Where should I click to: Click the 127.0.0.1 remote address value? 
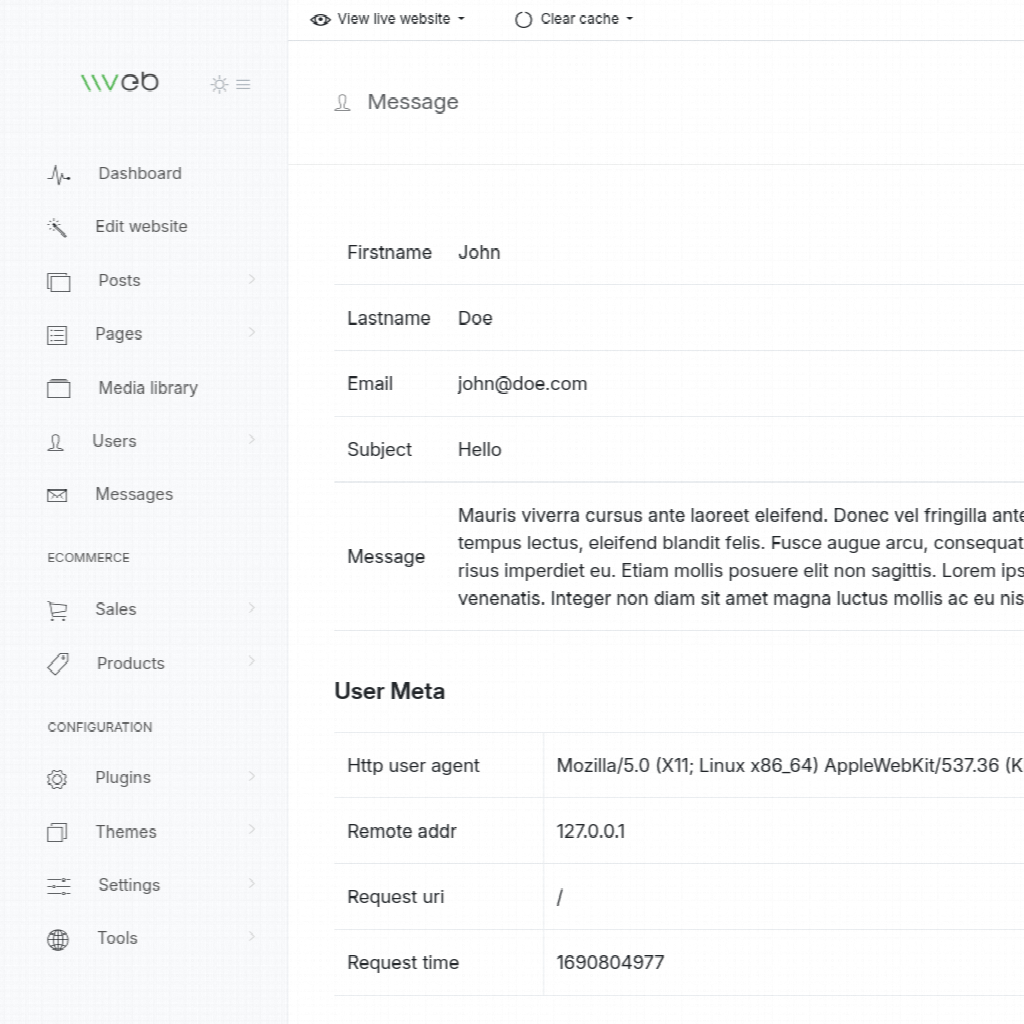click(x=590, y=831)
